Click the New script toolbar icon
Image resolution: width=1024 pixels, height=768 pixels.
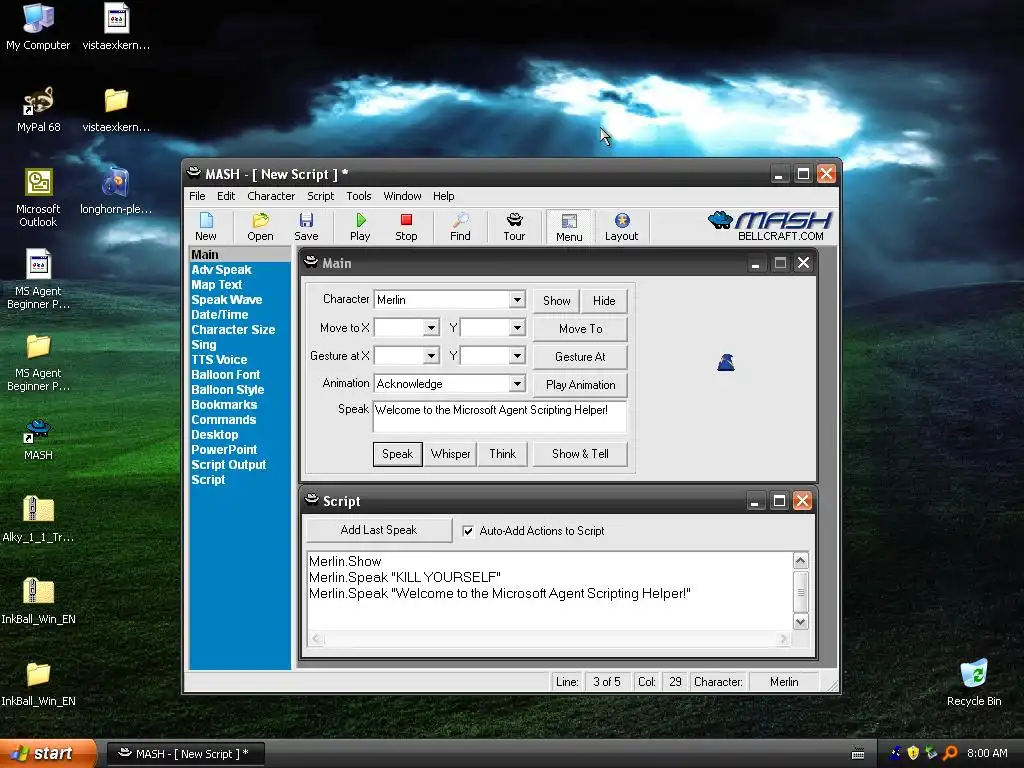(206, 226)
